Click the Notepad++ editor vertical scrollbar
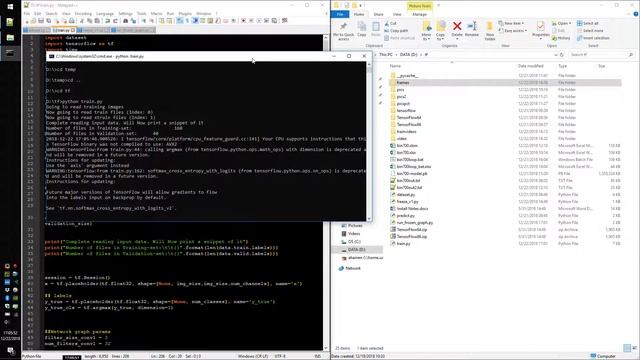640x360 pixels. click(x=326, y=192)
